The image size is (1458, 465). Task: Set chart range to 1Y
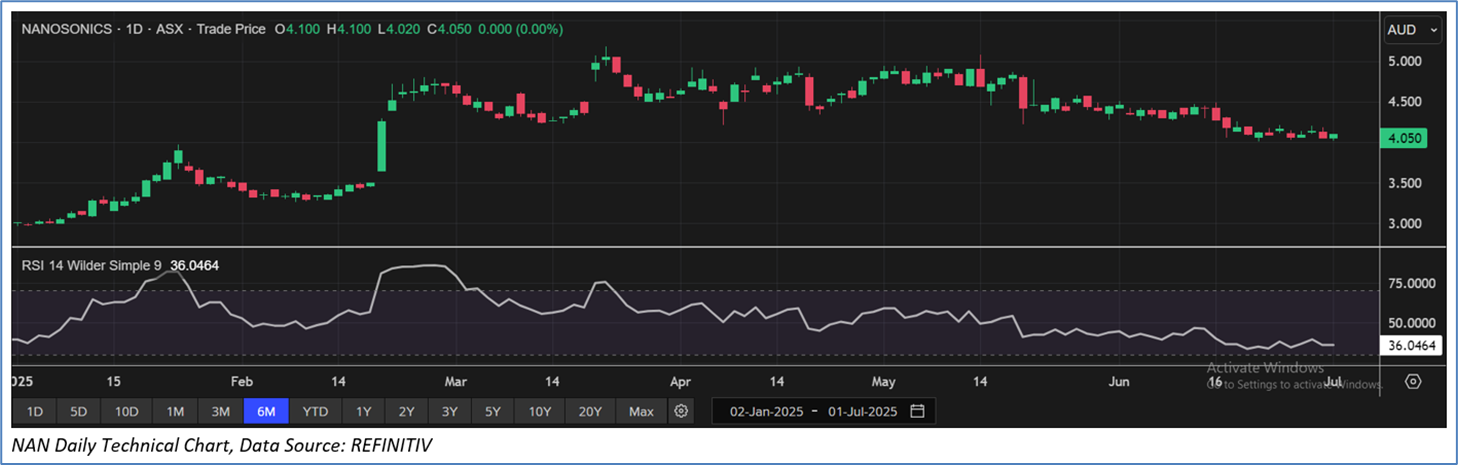[x=364, y=411]
